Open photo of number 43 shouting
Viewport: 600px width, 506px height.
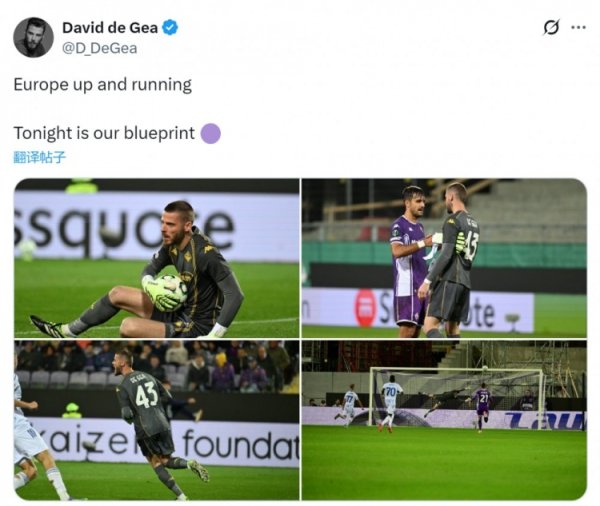pyautogui.click(x=157, y=420)
